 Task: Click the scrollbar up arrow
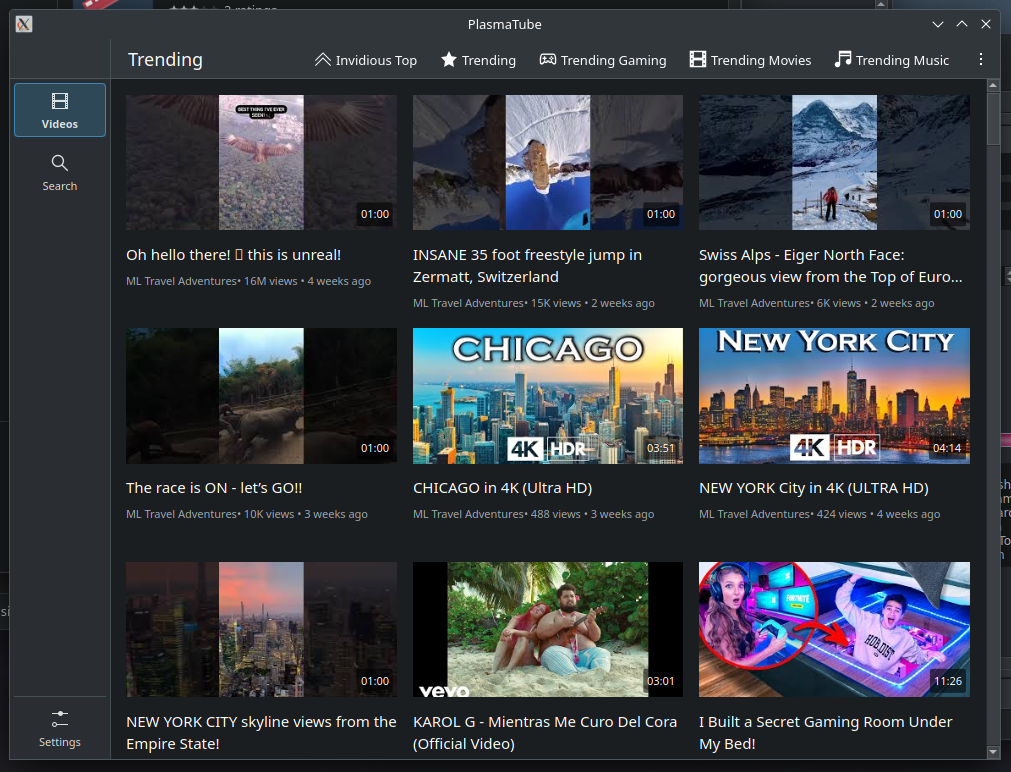993,85
